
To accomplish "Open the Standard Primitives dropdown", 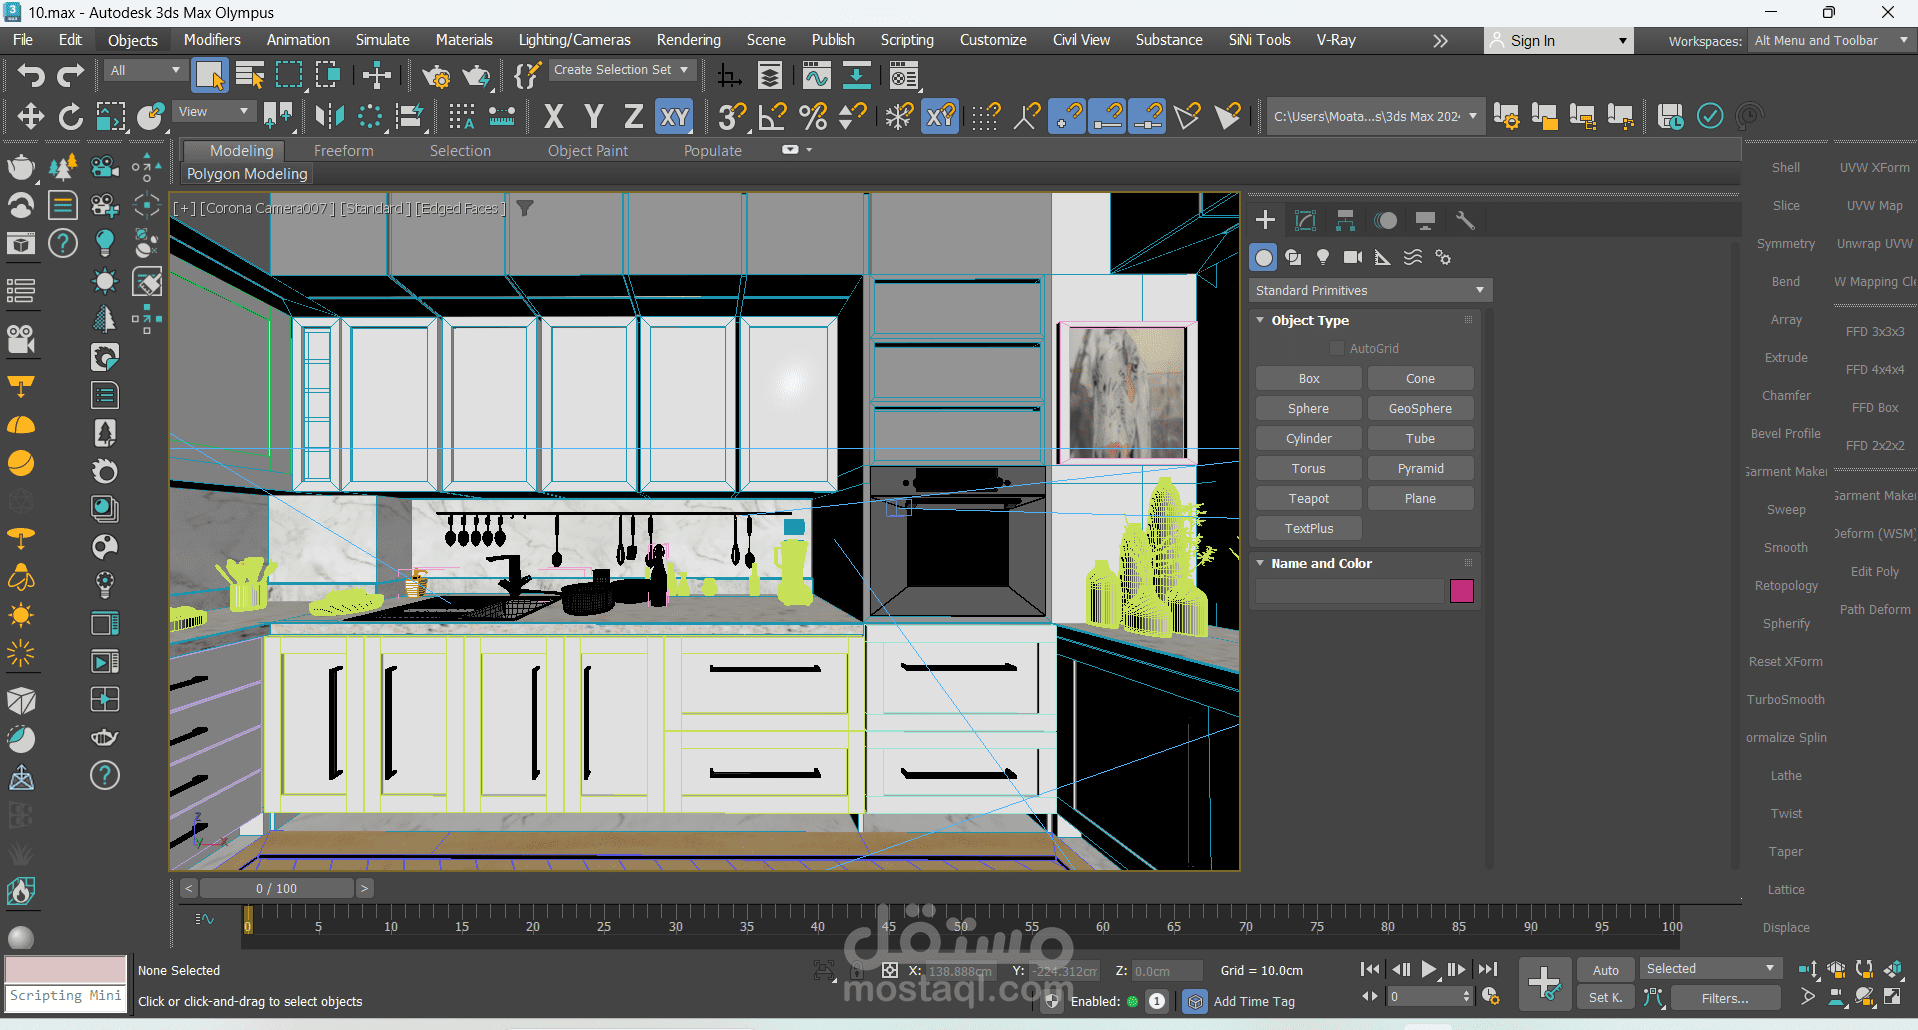I will (1369, 290).
